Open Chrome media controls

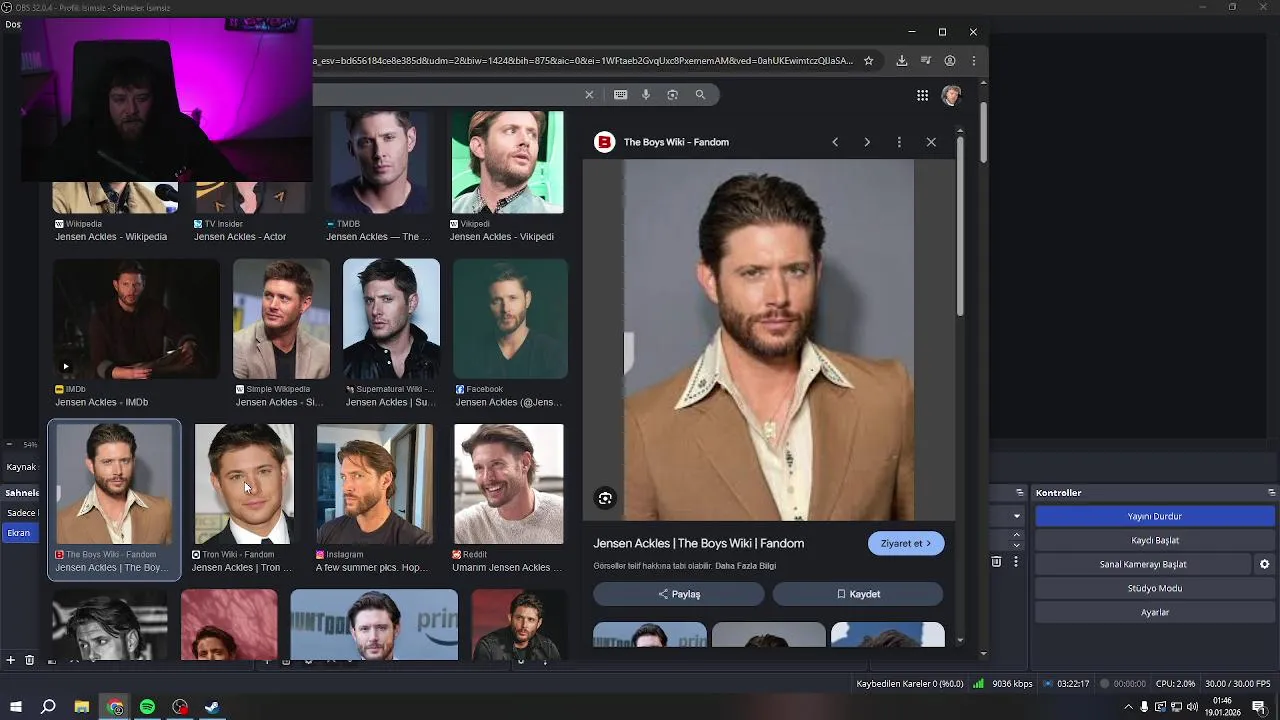(x=926, y=61)
